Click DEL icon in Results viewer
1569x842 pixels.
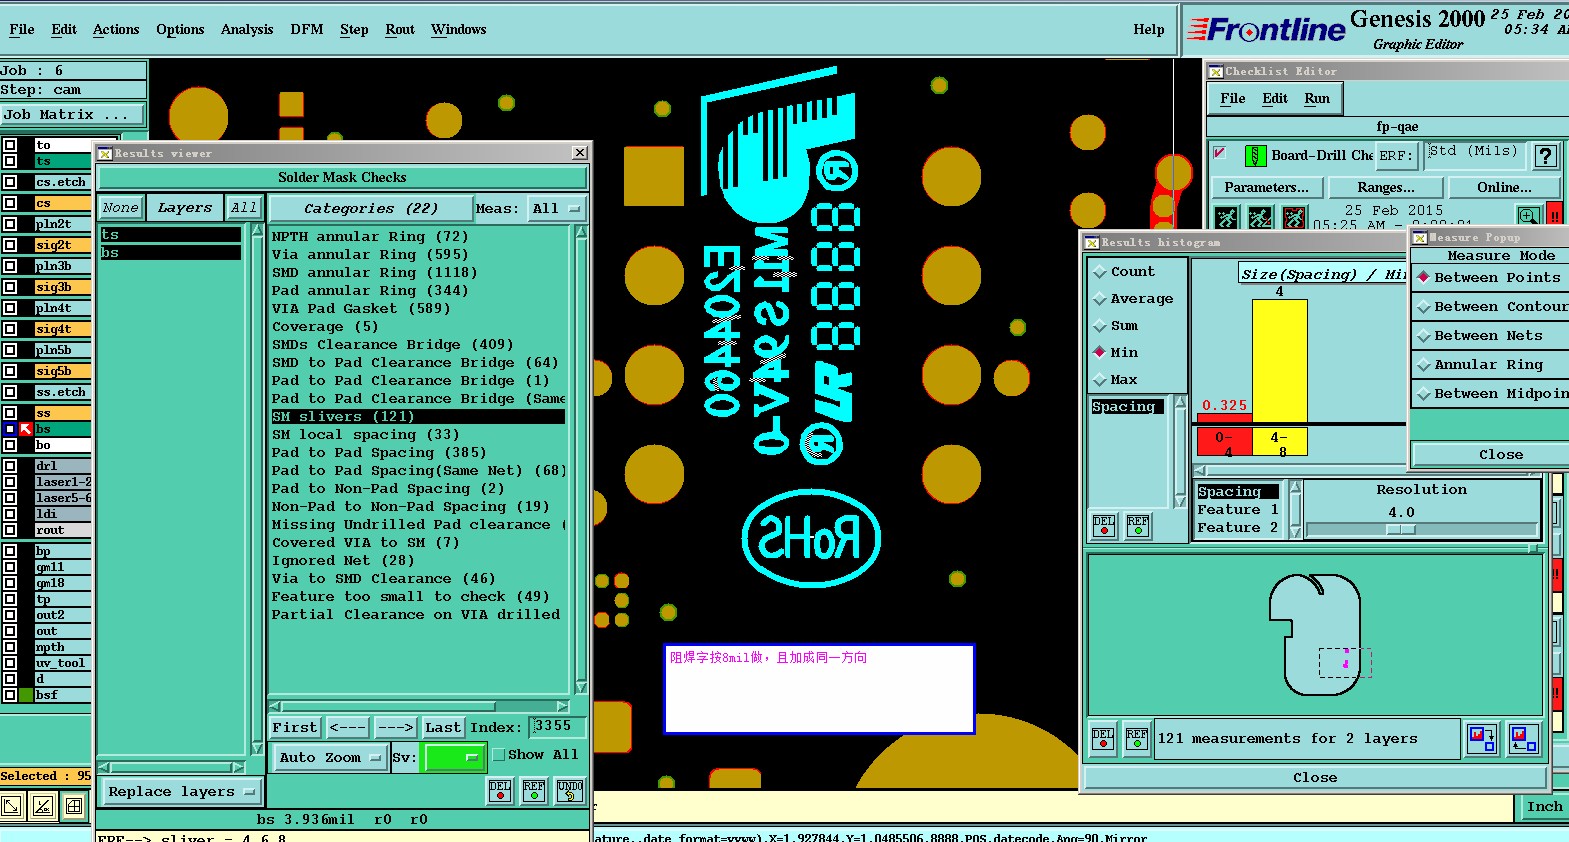coord(500,790)
